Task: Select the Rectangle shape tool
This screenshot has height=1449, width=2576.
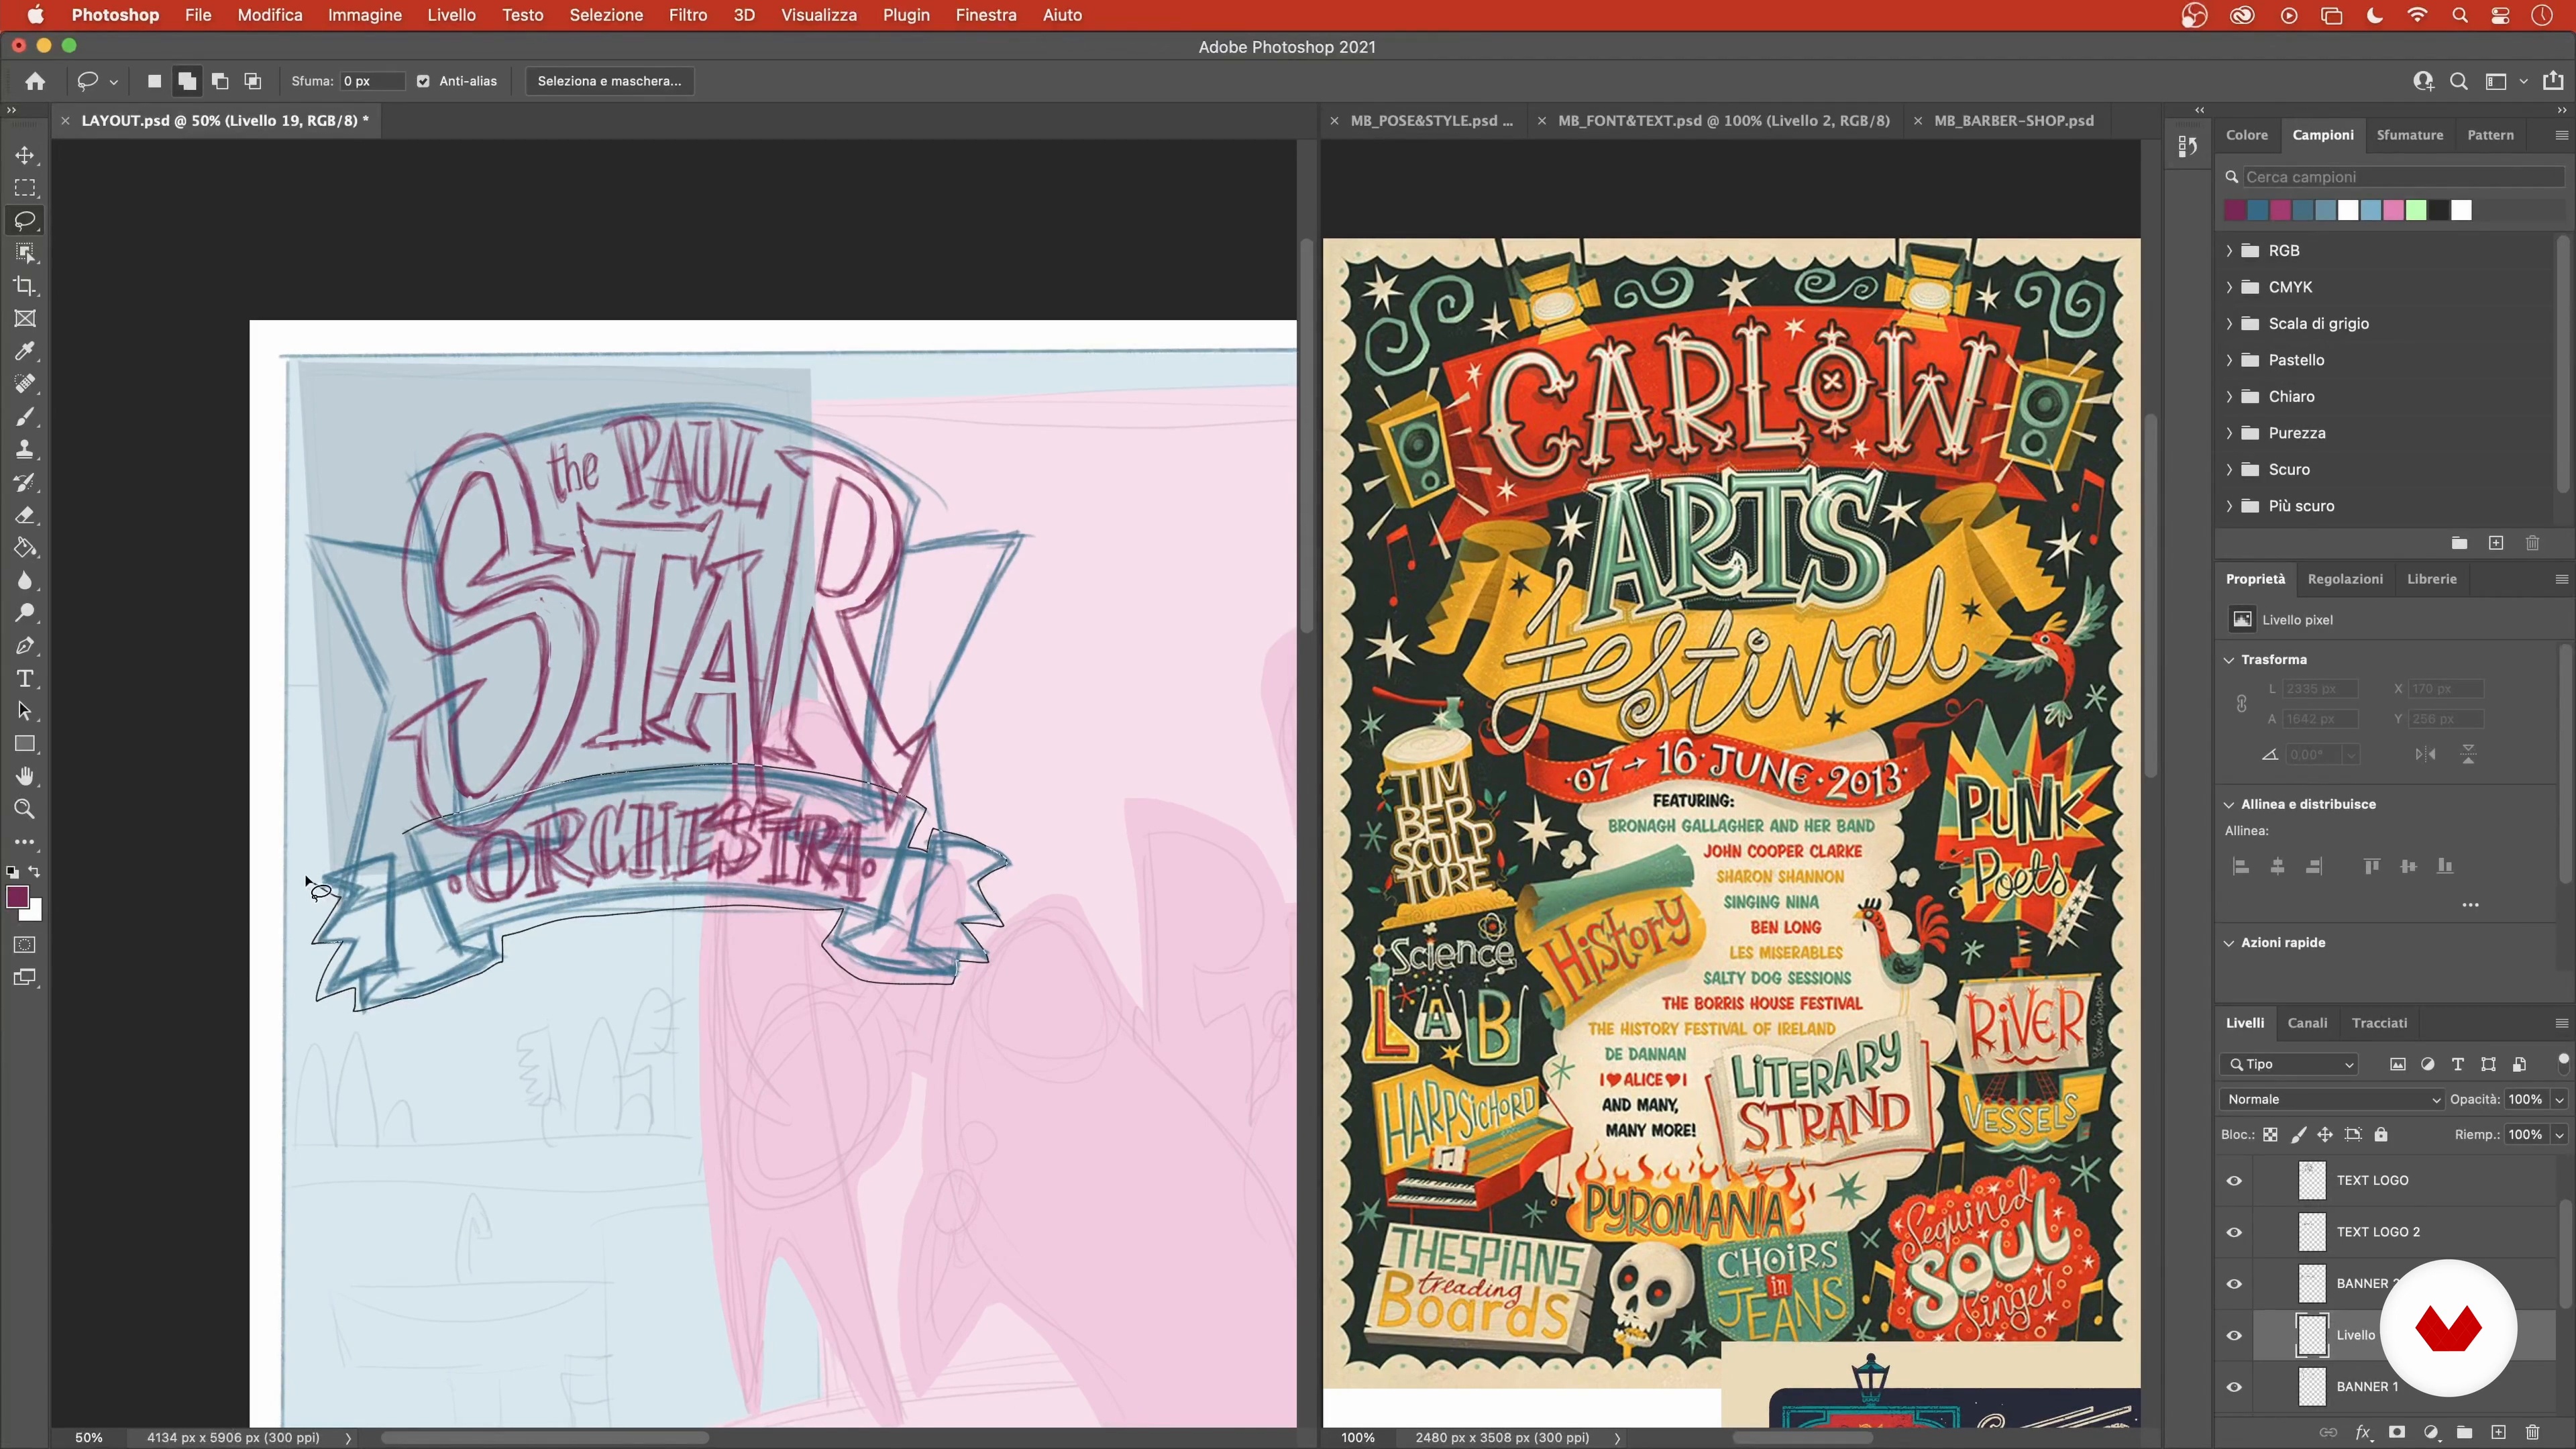Action: tap(25, 744)
